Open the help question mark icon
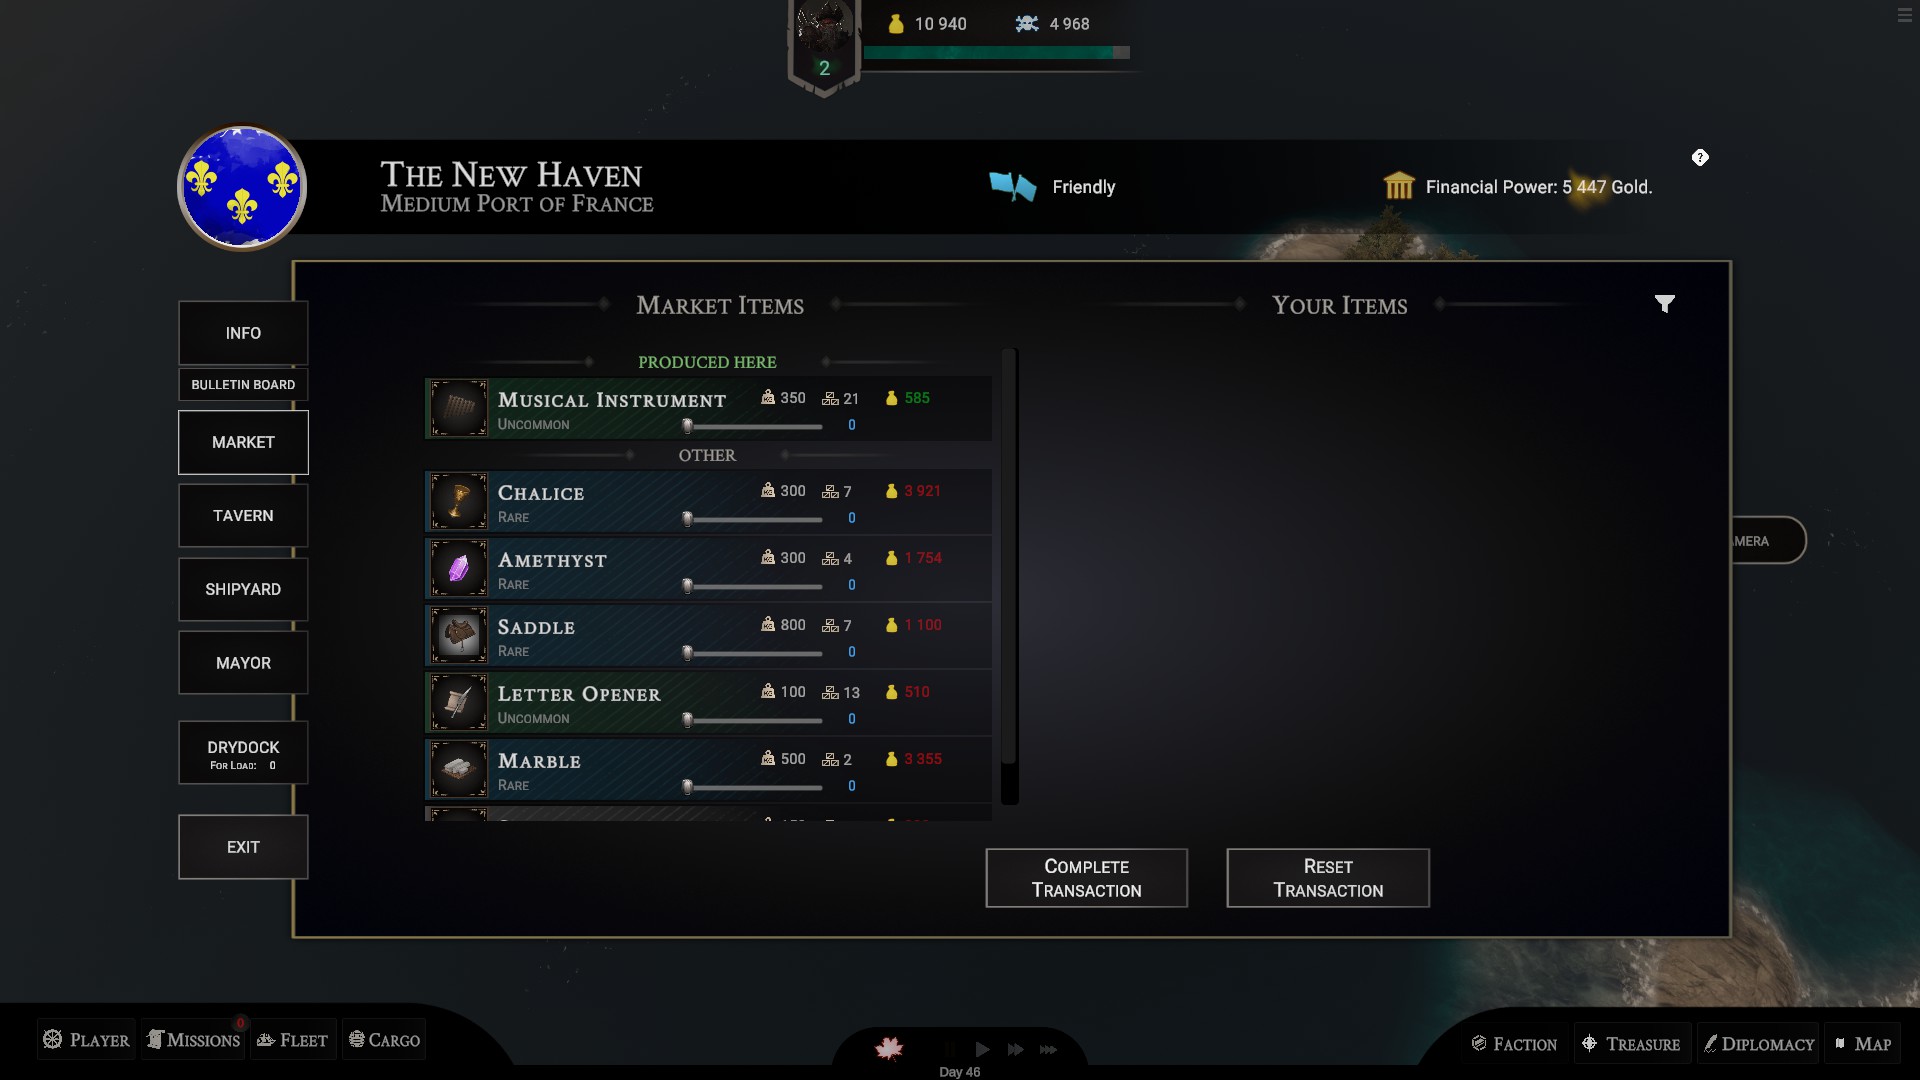Image resolution: width=1920 pixels, height=1080 pixels. (x=1700, y=158)
